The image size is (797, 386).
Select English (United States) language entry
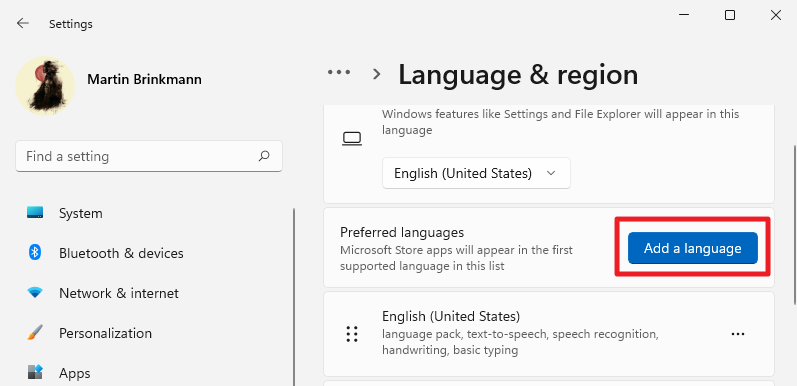coord(548,334)
